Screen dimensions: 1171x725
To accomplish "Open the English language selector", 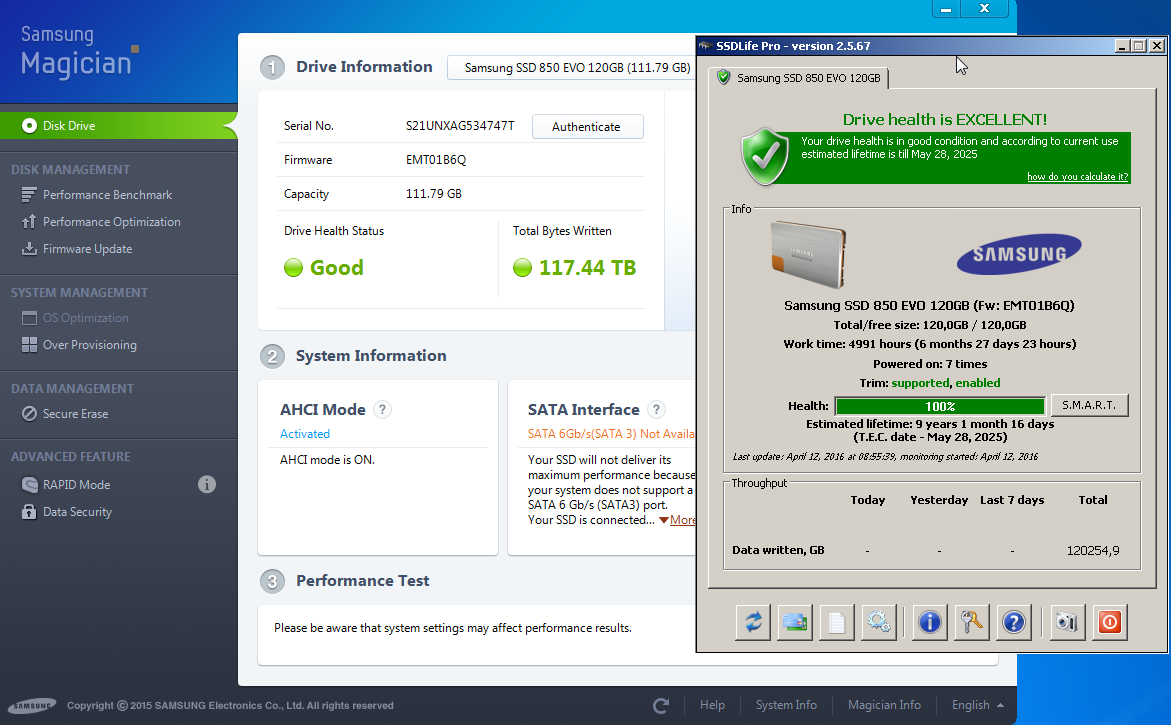I will tap(978, 706).
